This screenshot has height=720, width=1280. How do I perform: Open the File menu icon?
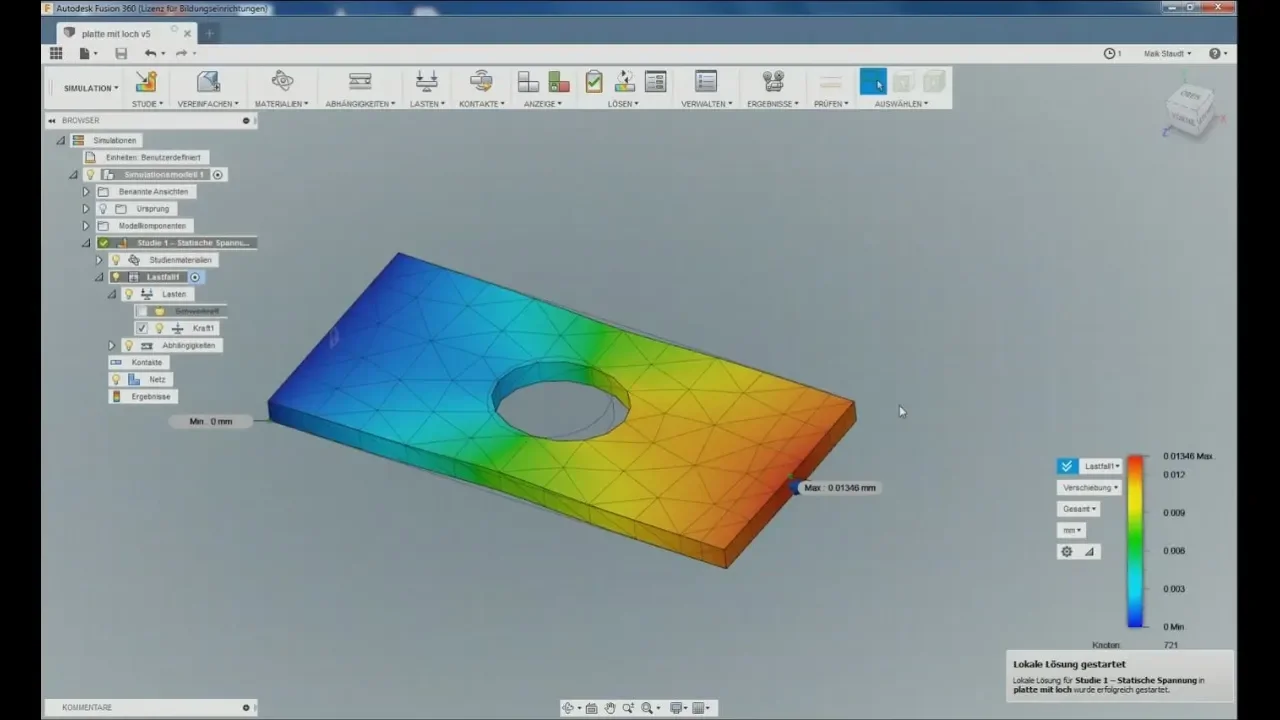click(x=87, y=53)
